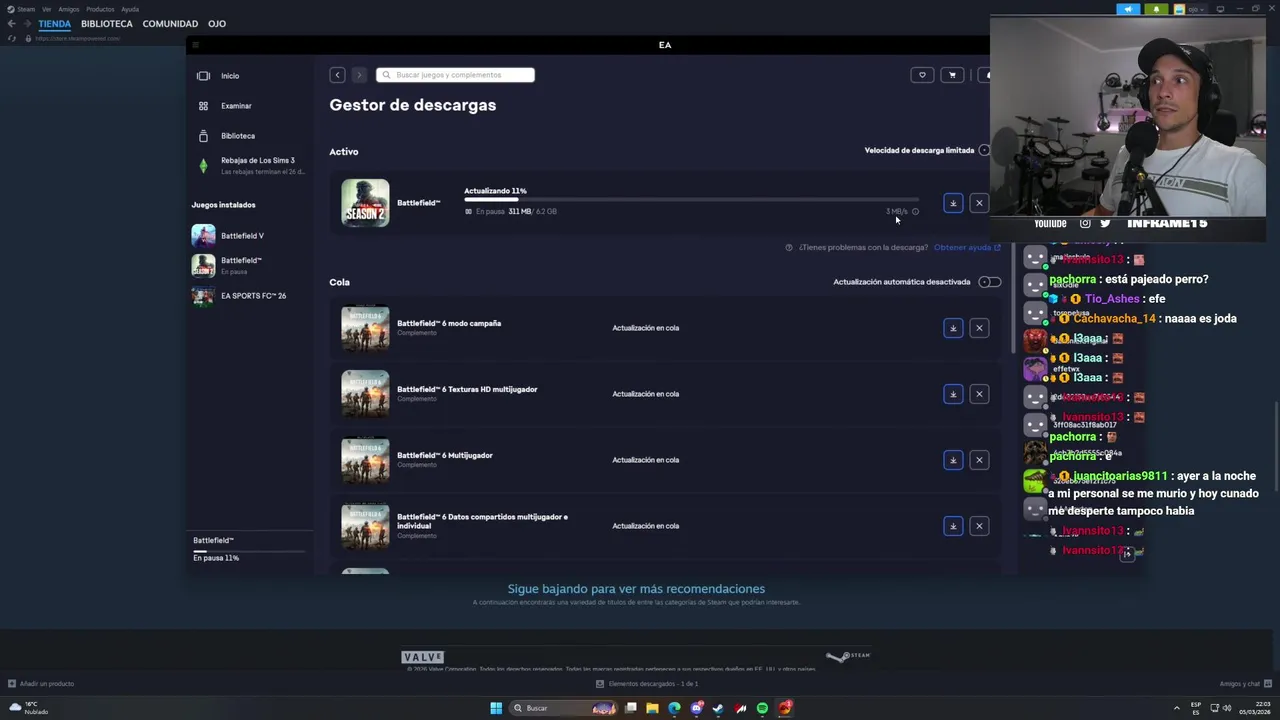Download Battlefield 6 Texturas HD multijugador now
The width and height of the screenshot is (1280, 720).
pyautogui.click(x=953, y=394)
